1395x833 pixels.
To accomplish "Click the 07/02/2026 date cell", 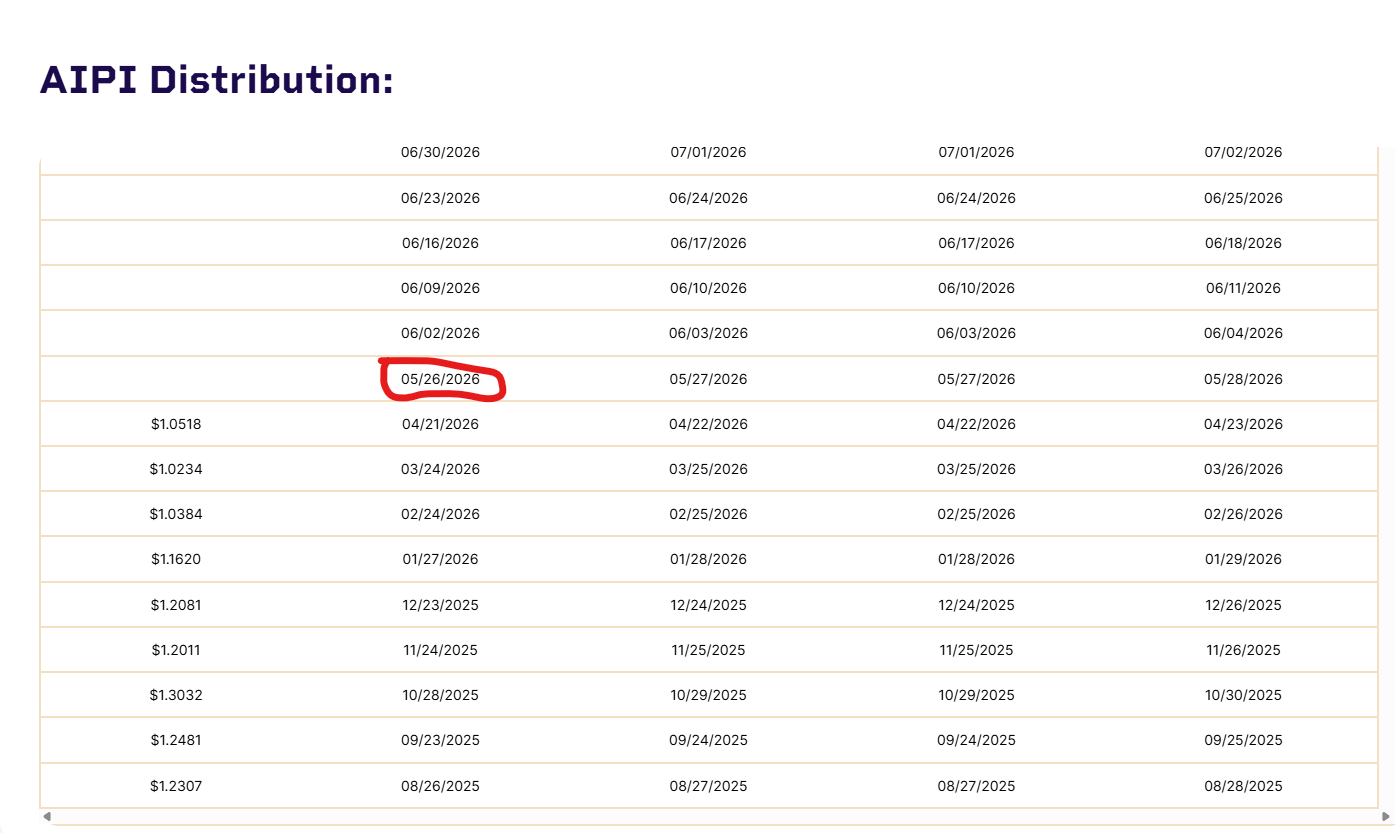I will point(1243,152).
